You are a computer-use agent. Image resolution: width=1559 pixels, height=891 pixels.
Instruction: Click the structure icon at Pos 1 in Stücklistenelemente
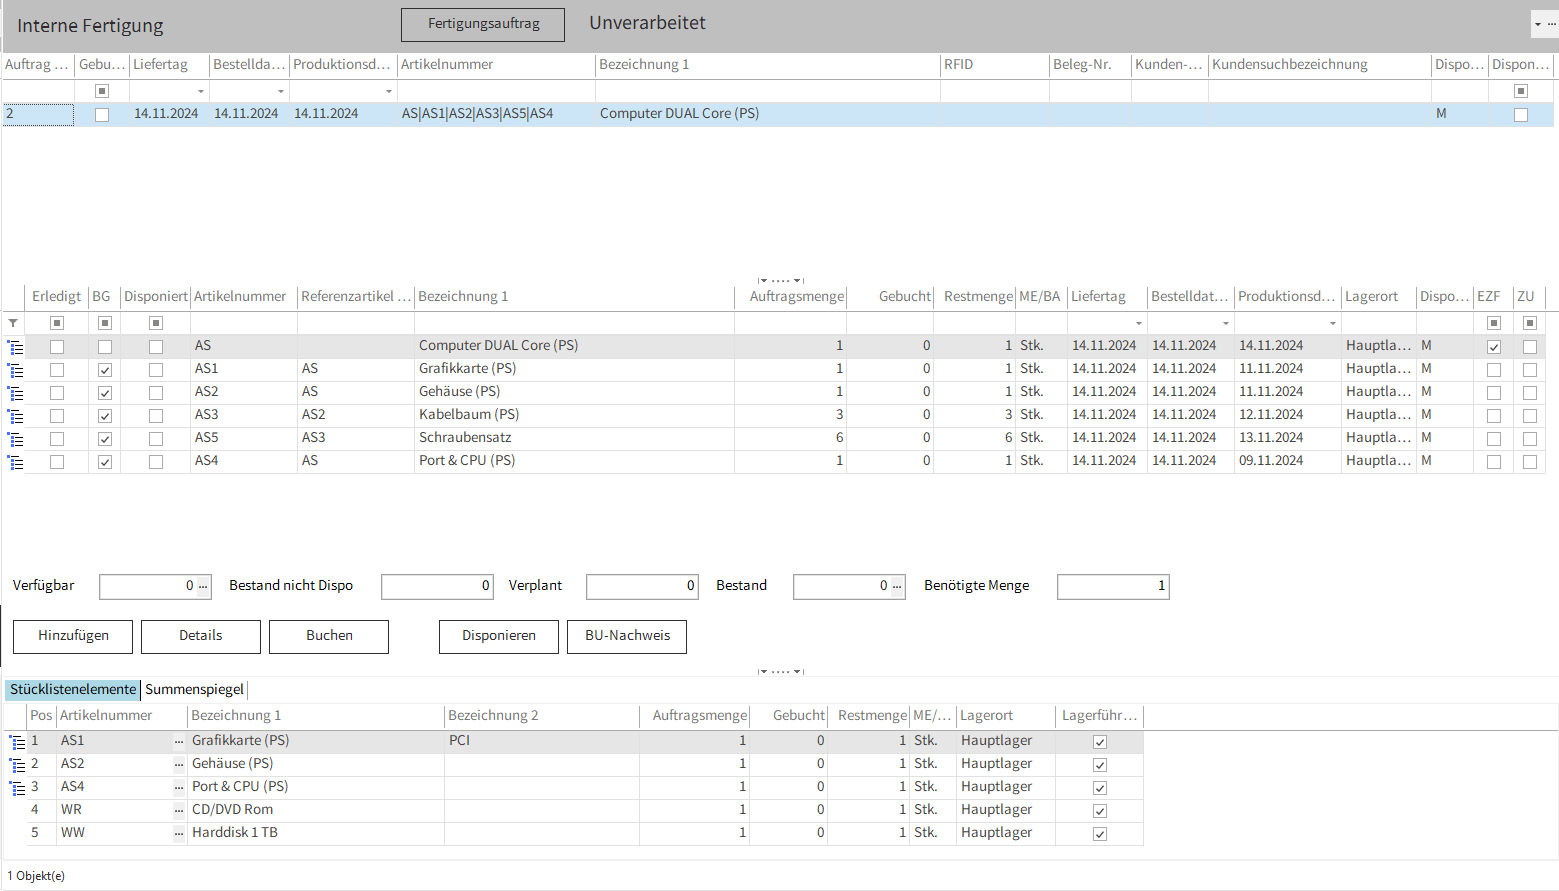point(17,742)
